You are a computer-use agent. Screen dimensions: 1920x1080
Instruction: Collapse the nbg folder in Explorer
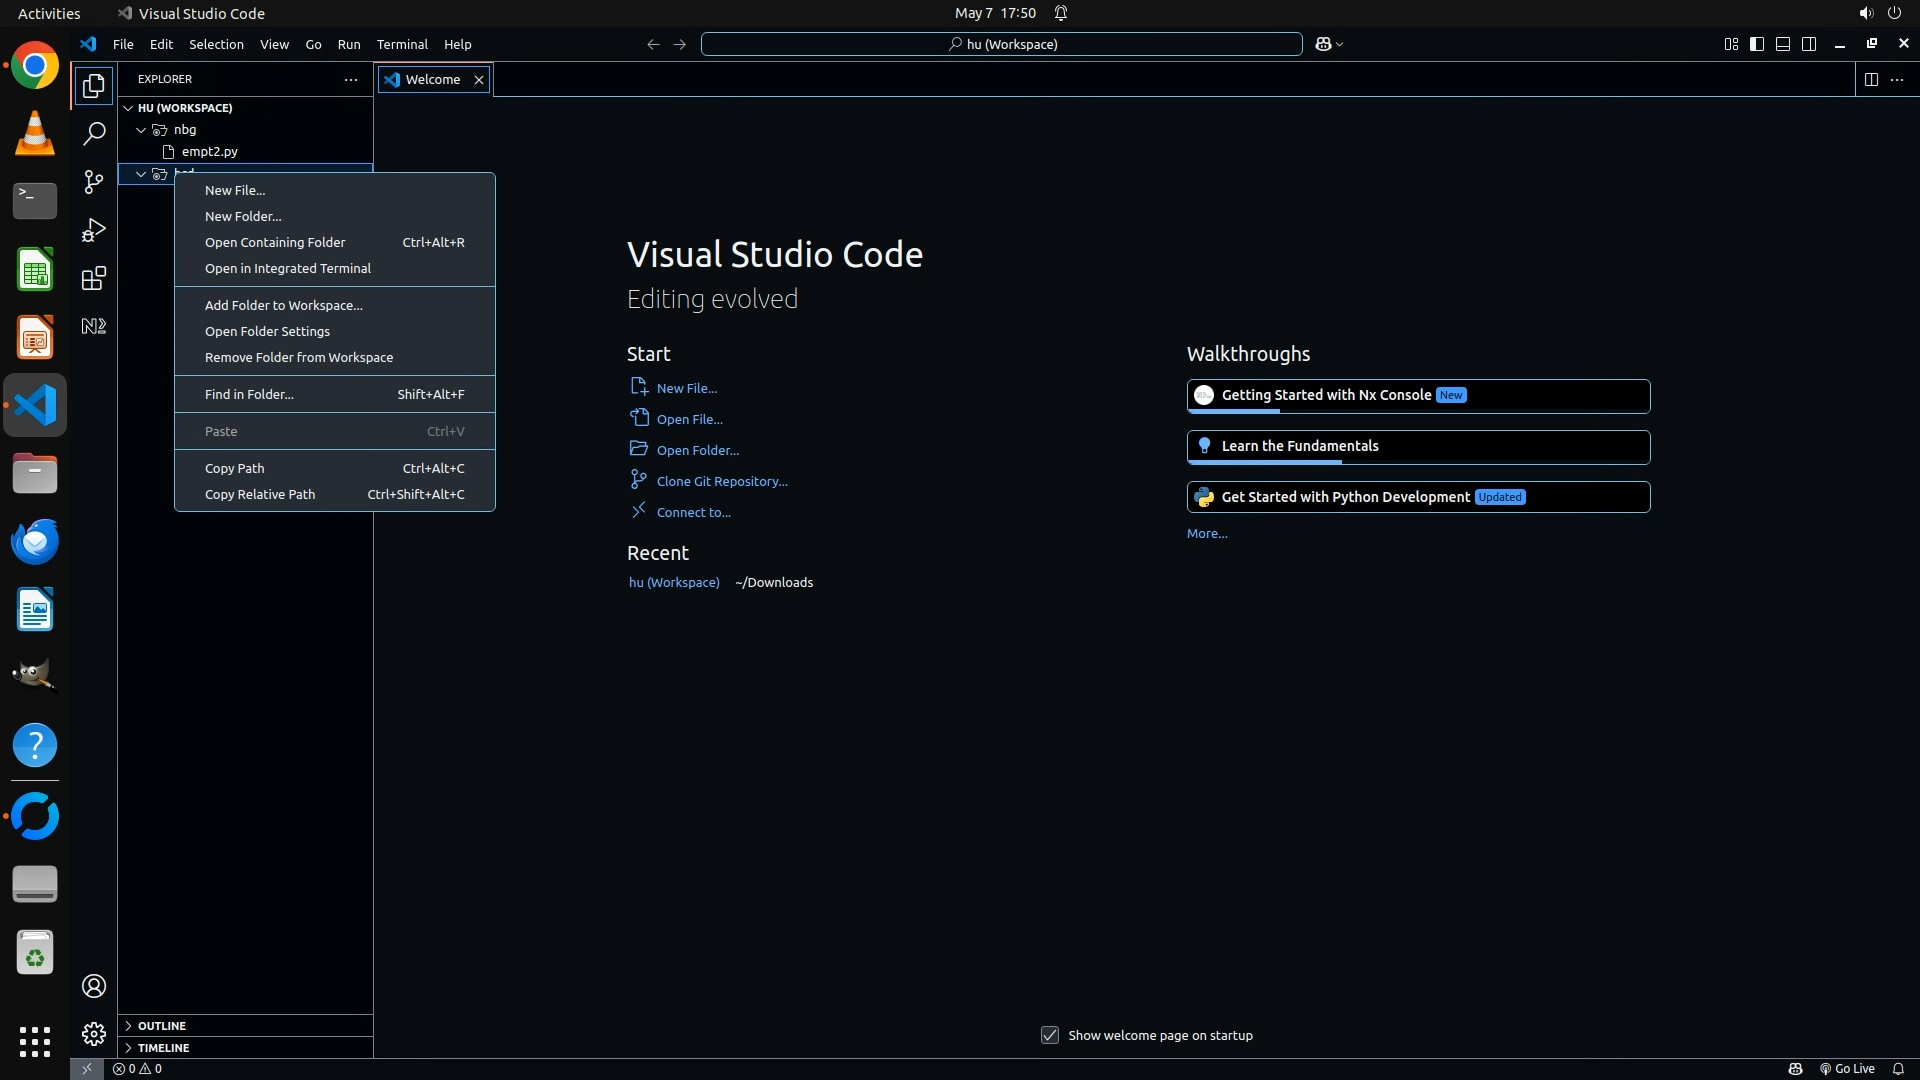[x=141, y=130]
